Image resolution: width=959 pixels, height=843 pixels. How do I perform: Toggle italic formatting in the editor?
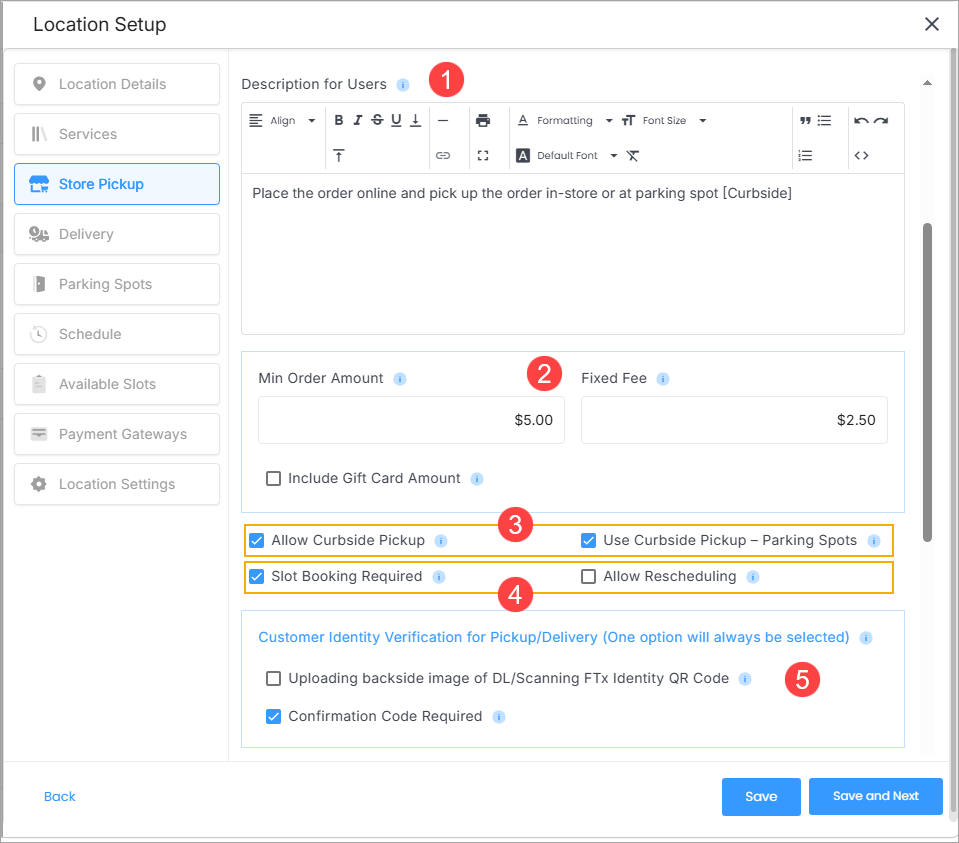(358, 121)
